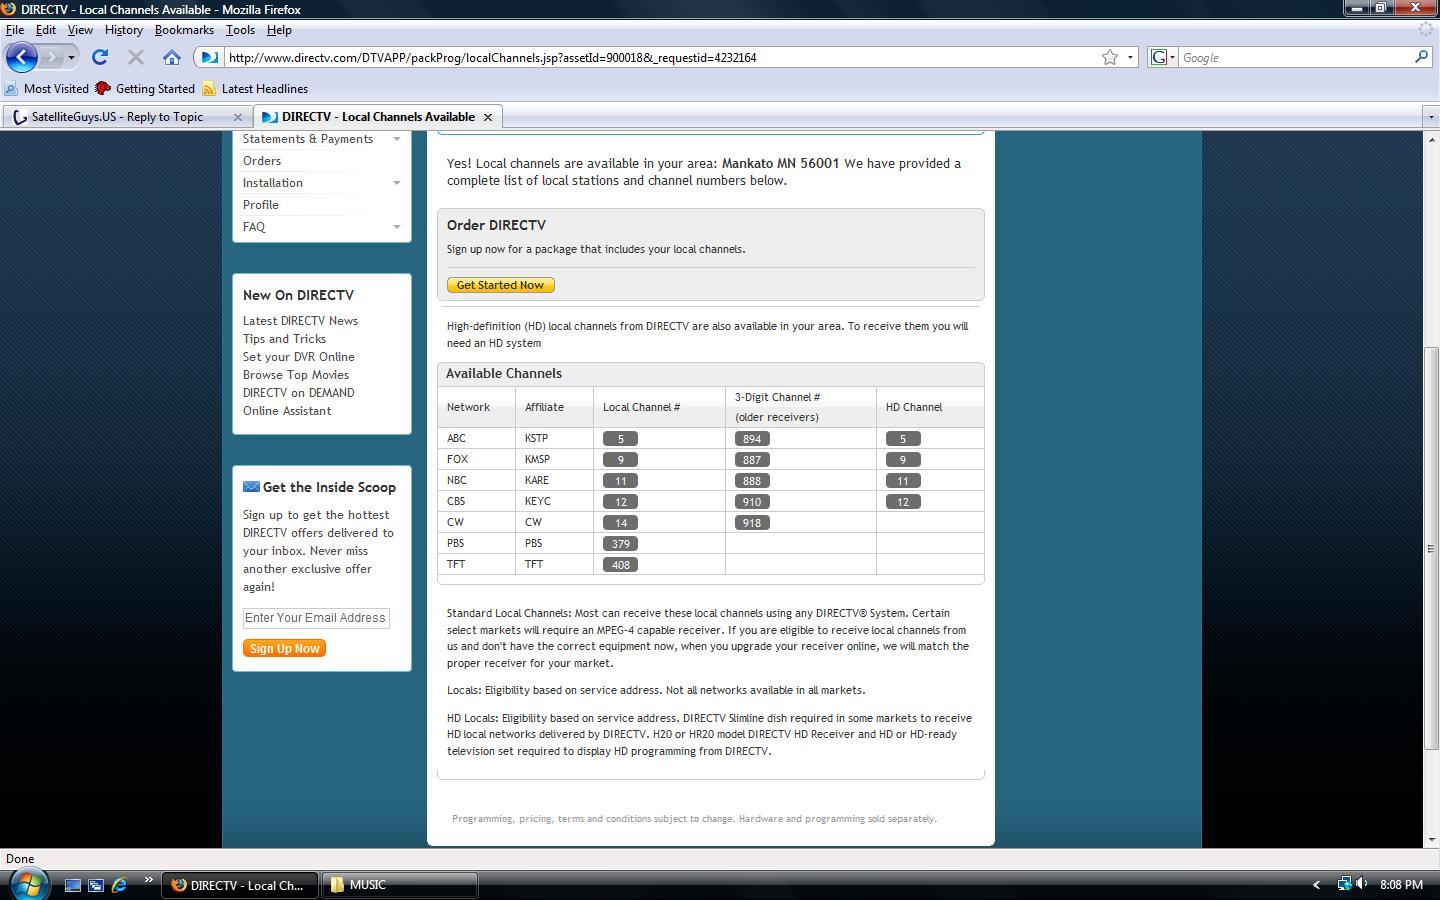Open the Orders sidebar link
The height and width of the screenshot is (900, 1440).
tap(262, 161)
